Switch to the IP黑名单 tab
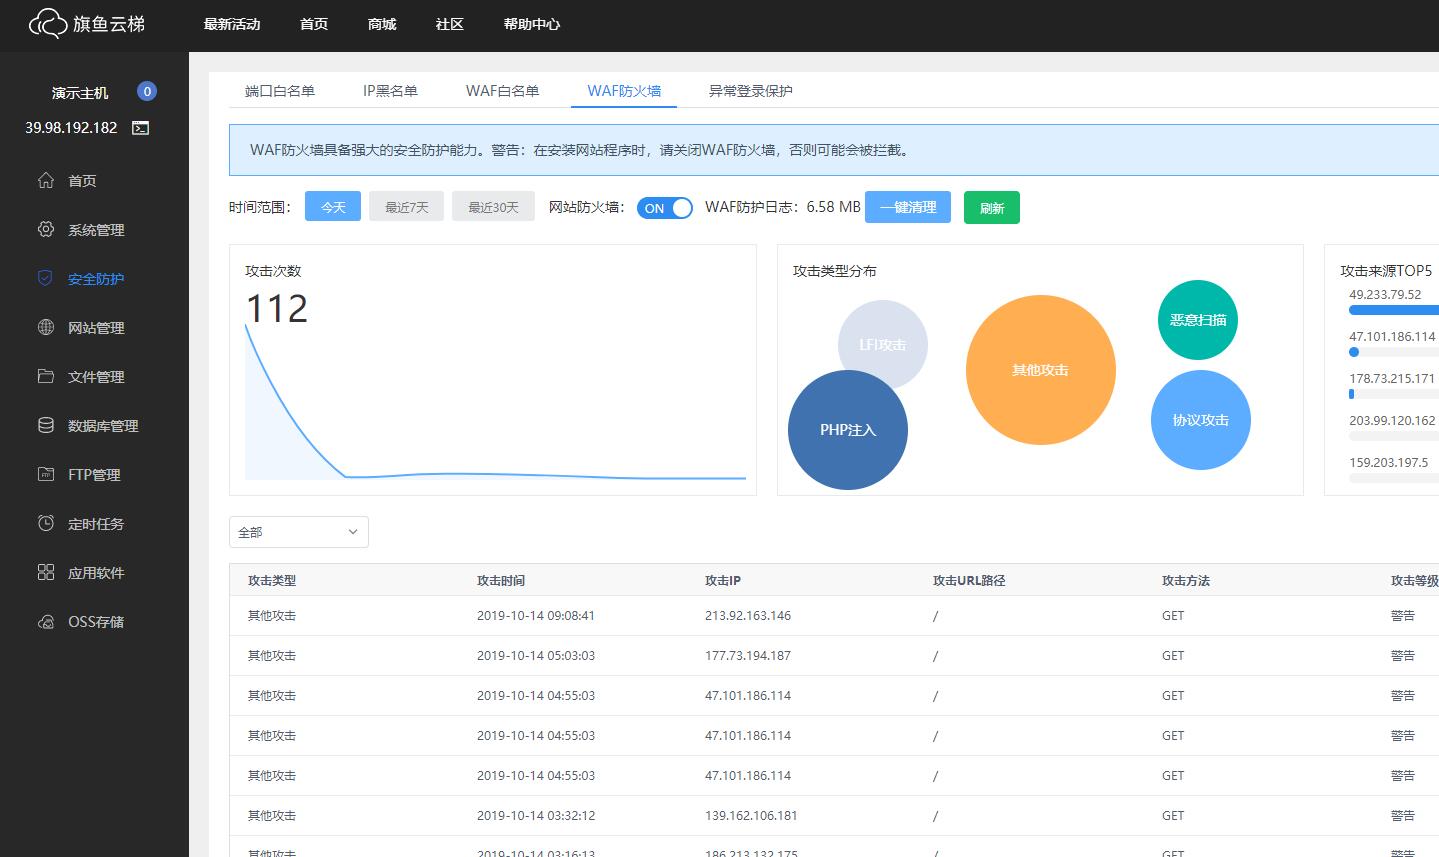This screenshot has width=1439, height=857. (390, 91)
